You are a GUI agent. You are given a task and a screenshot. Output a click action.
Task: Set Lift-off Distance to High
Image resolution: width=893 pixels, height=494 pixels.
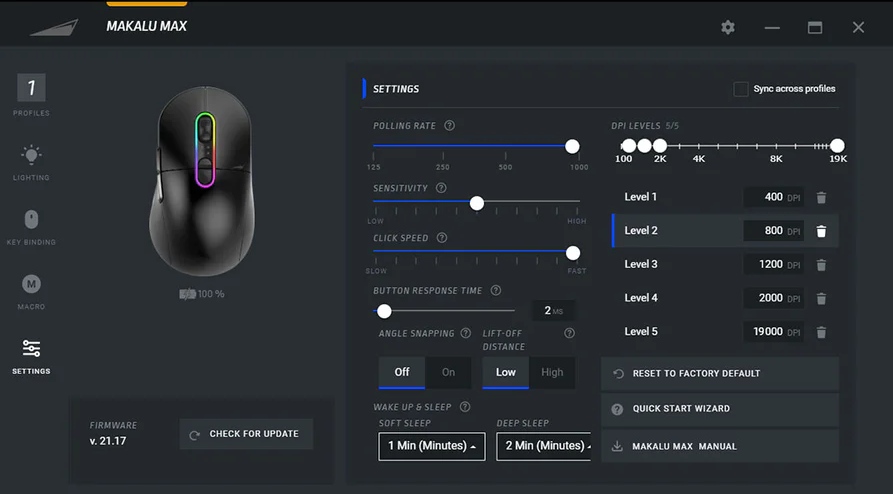[x=552, y=372]
